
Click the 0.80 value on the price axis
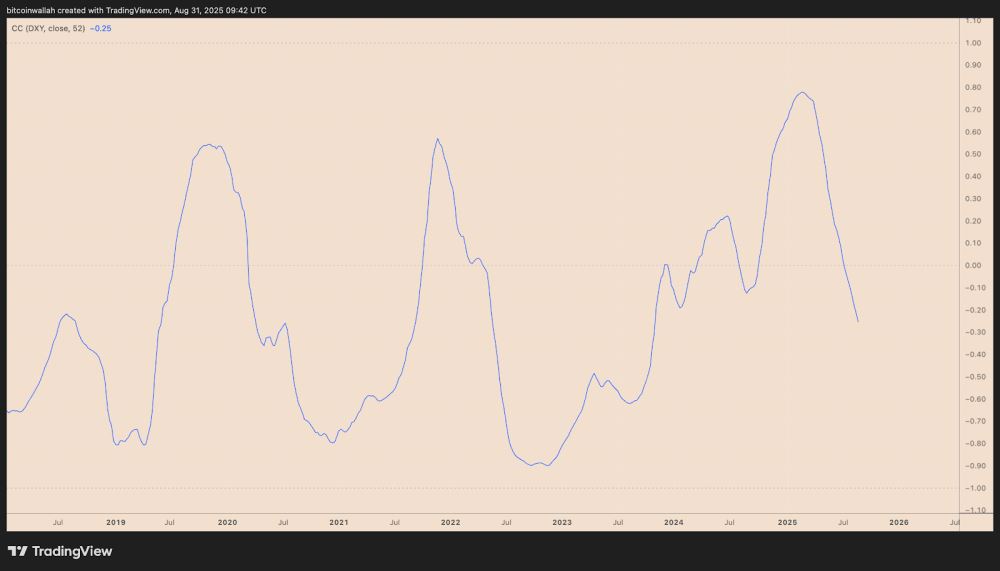[x=973, y=87]
